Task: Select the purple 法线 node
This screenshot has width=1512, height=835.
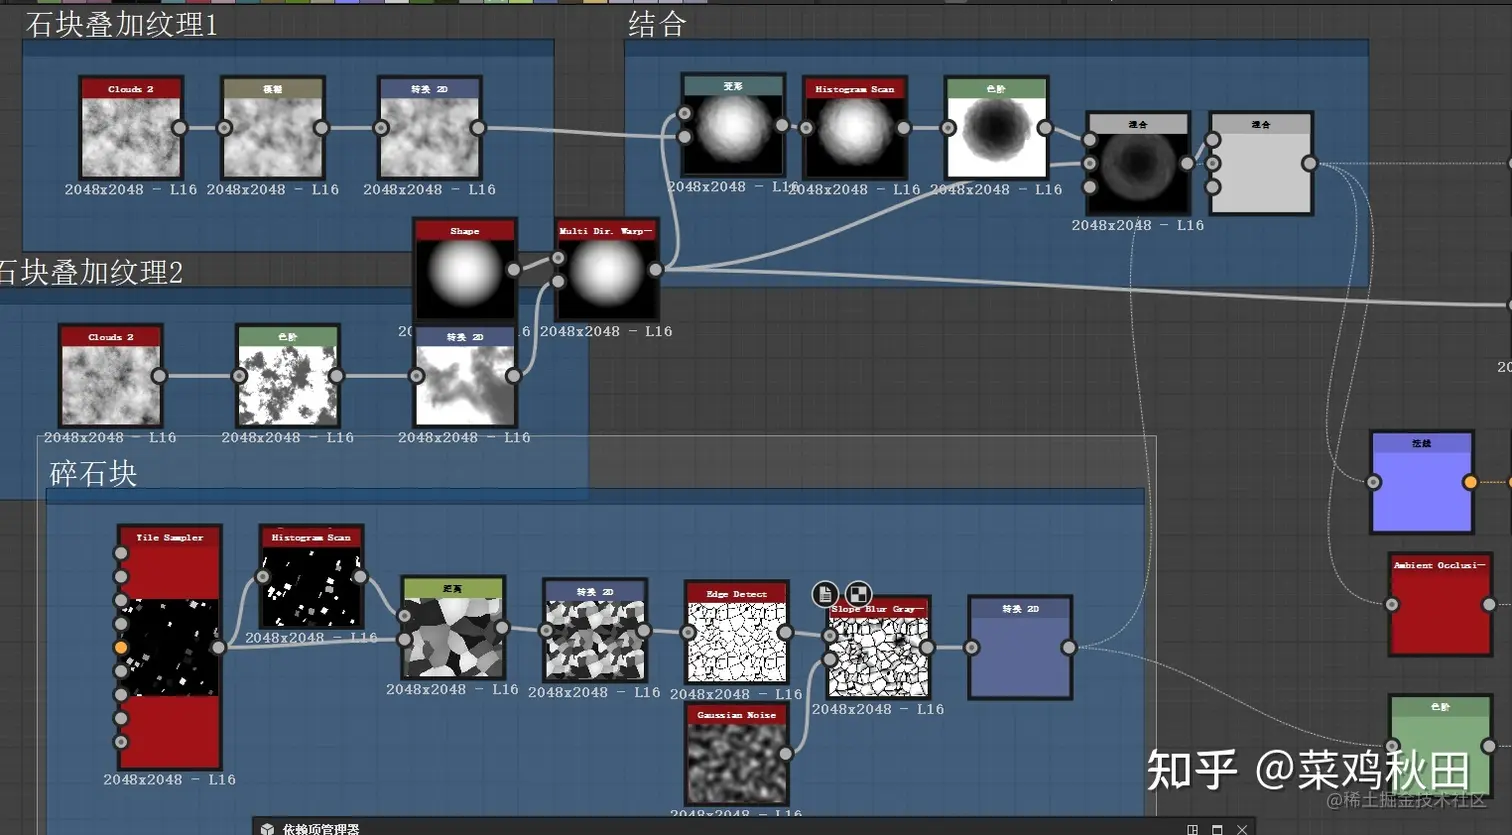Action: 1421,482
